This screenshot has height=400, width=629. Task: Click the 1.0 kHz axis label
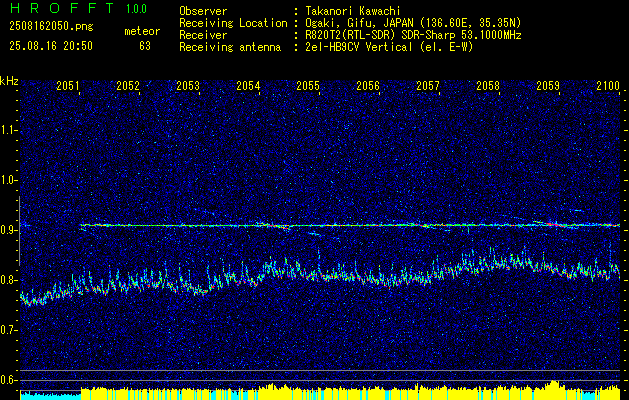(8, 180)
